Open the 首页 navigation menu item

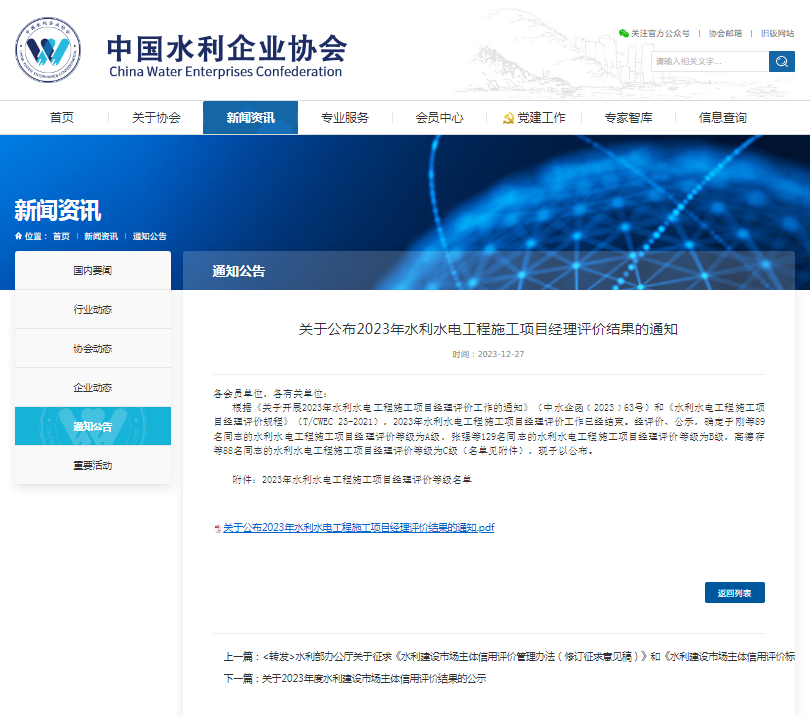[62, 117]
